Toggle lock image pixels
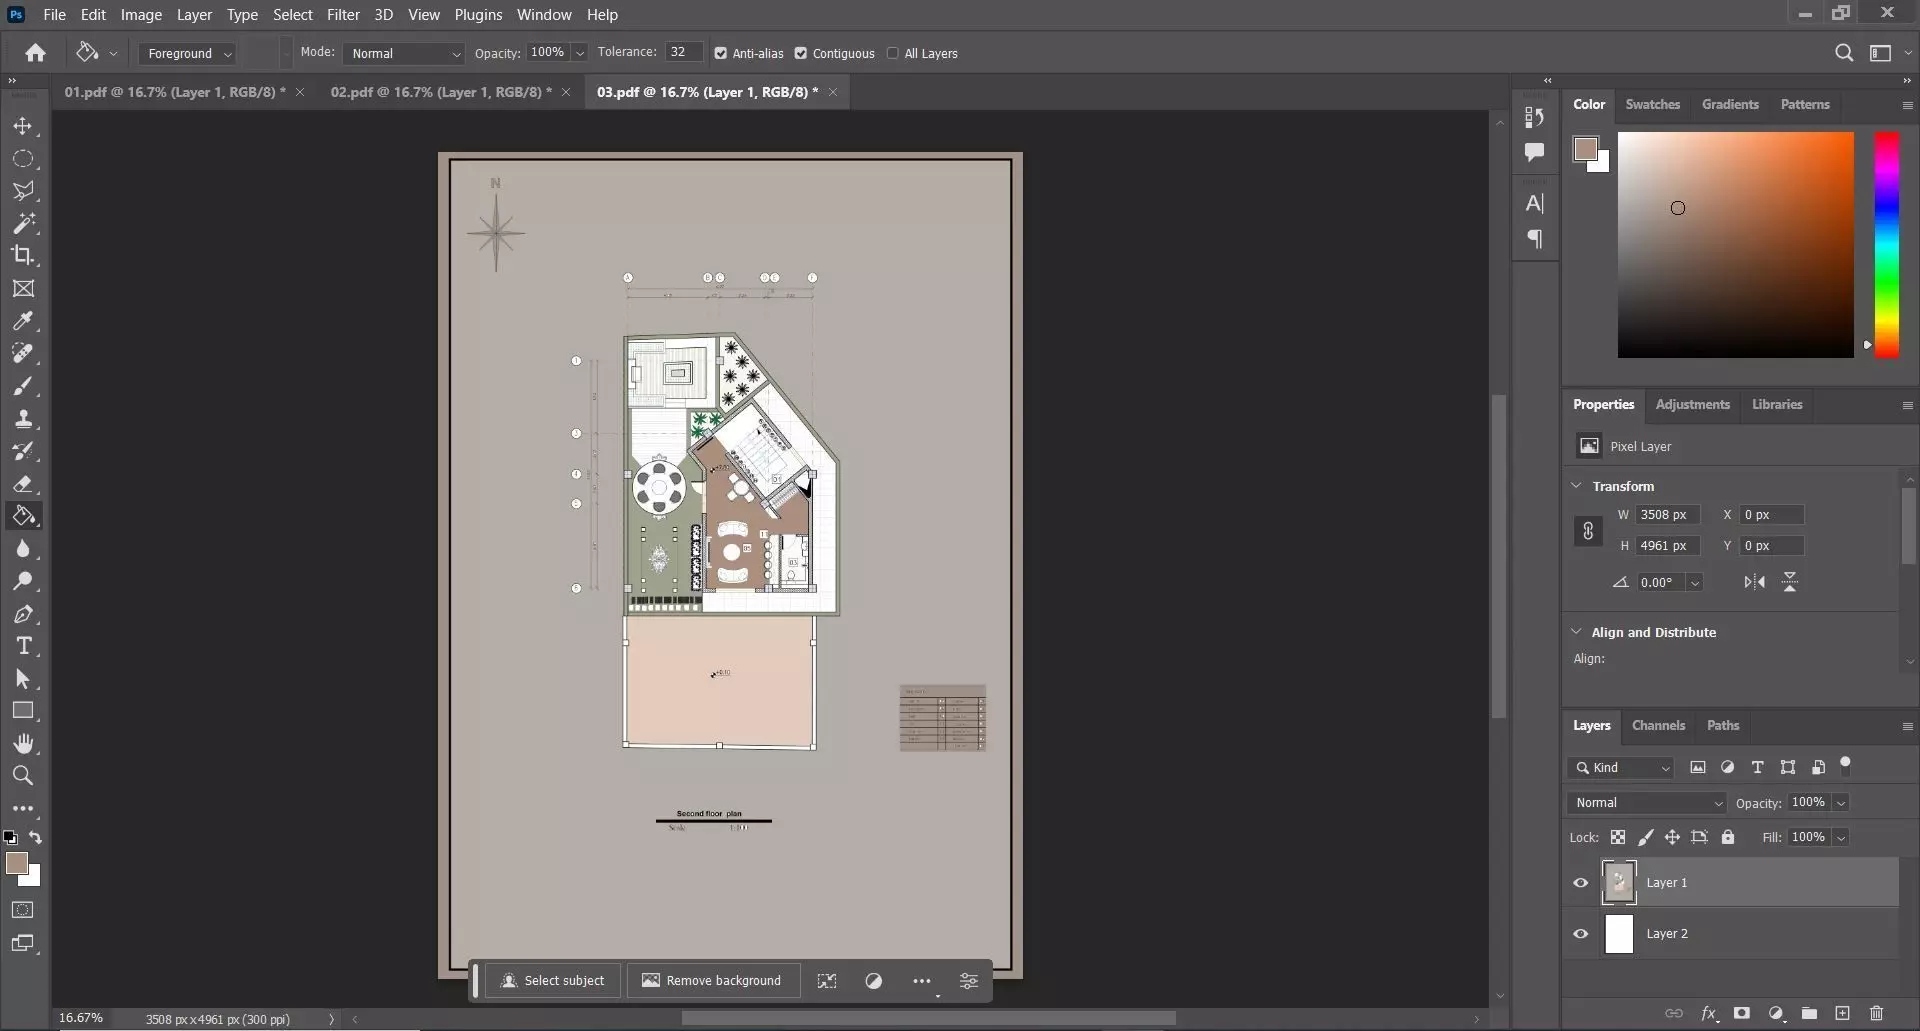Image resolution: width=1920 pixels, height=1031 pixels. [x=1645, y=837]
